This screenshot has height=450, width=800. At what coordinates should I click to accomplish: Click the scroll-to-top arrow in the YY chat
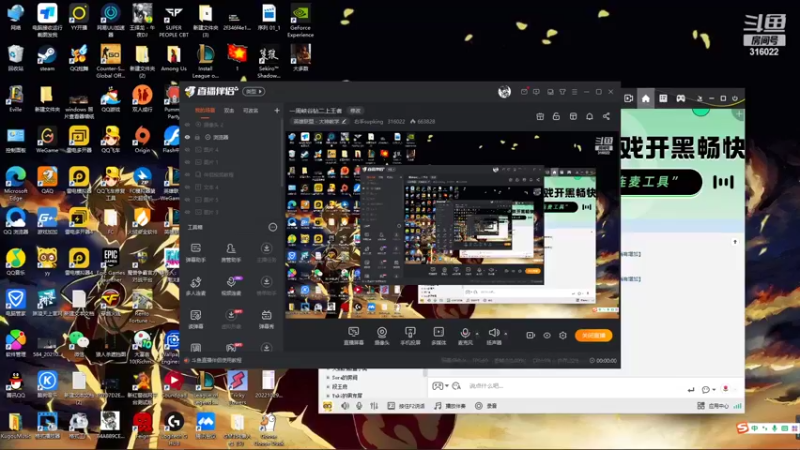coord(735,242)
